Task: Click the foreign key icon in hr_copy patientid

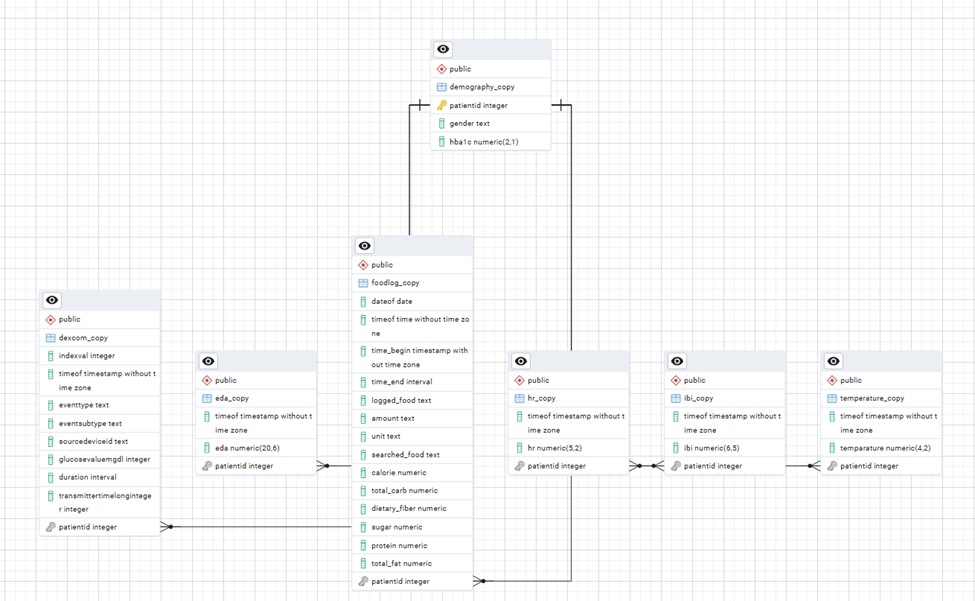Action: (519, 466)
